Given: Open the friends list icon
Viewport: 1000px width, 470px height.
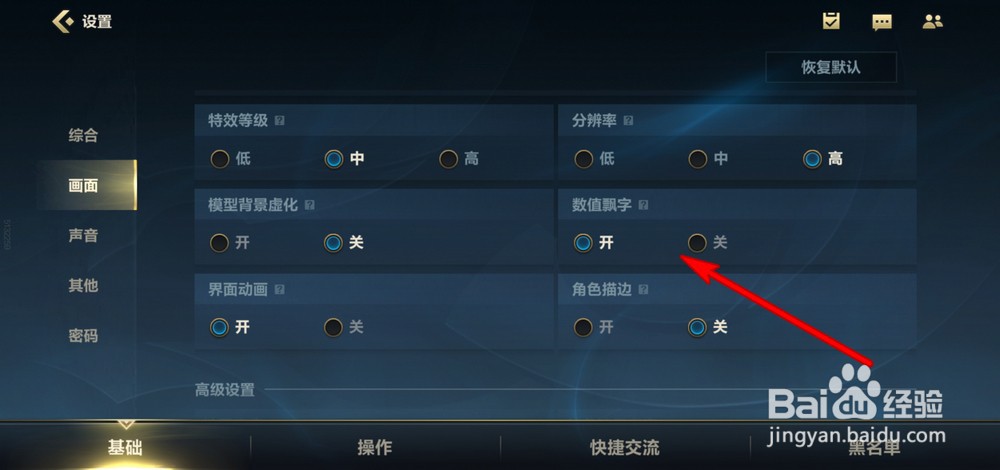Looking at the screenshot, I should pyautogui.click(x=932, y=22).
